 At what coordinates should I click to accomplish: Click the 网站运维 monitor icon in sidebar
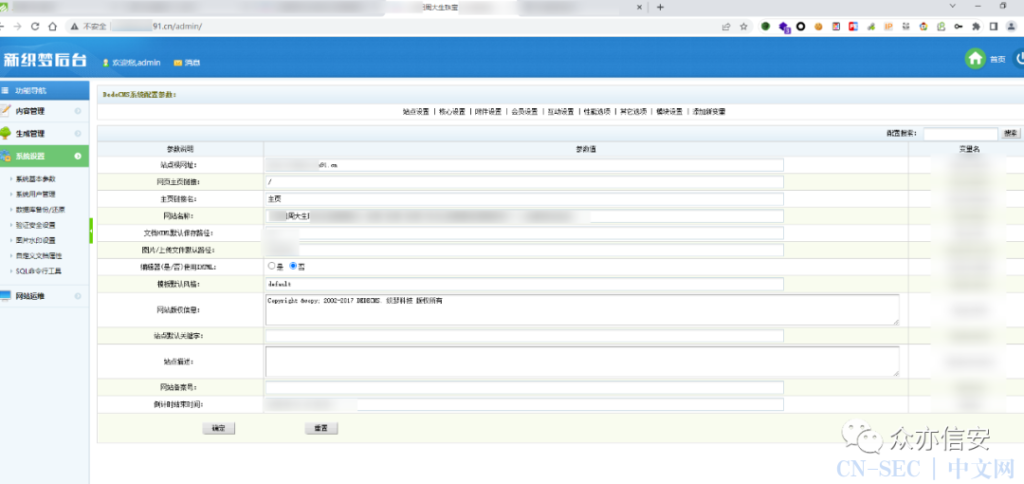[5, 296]
